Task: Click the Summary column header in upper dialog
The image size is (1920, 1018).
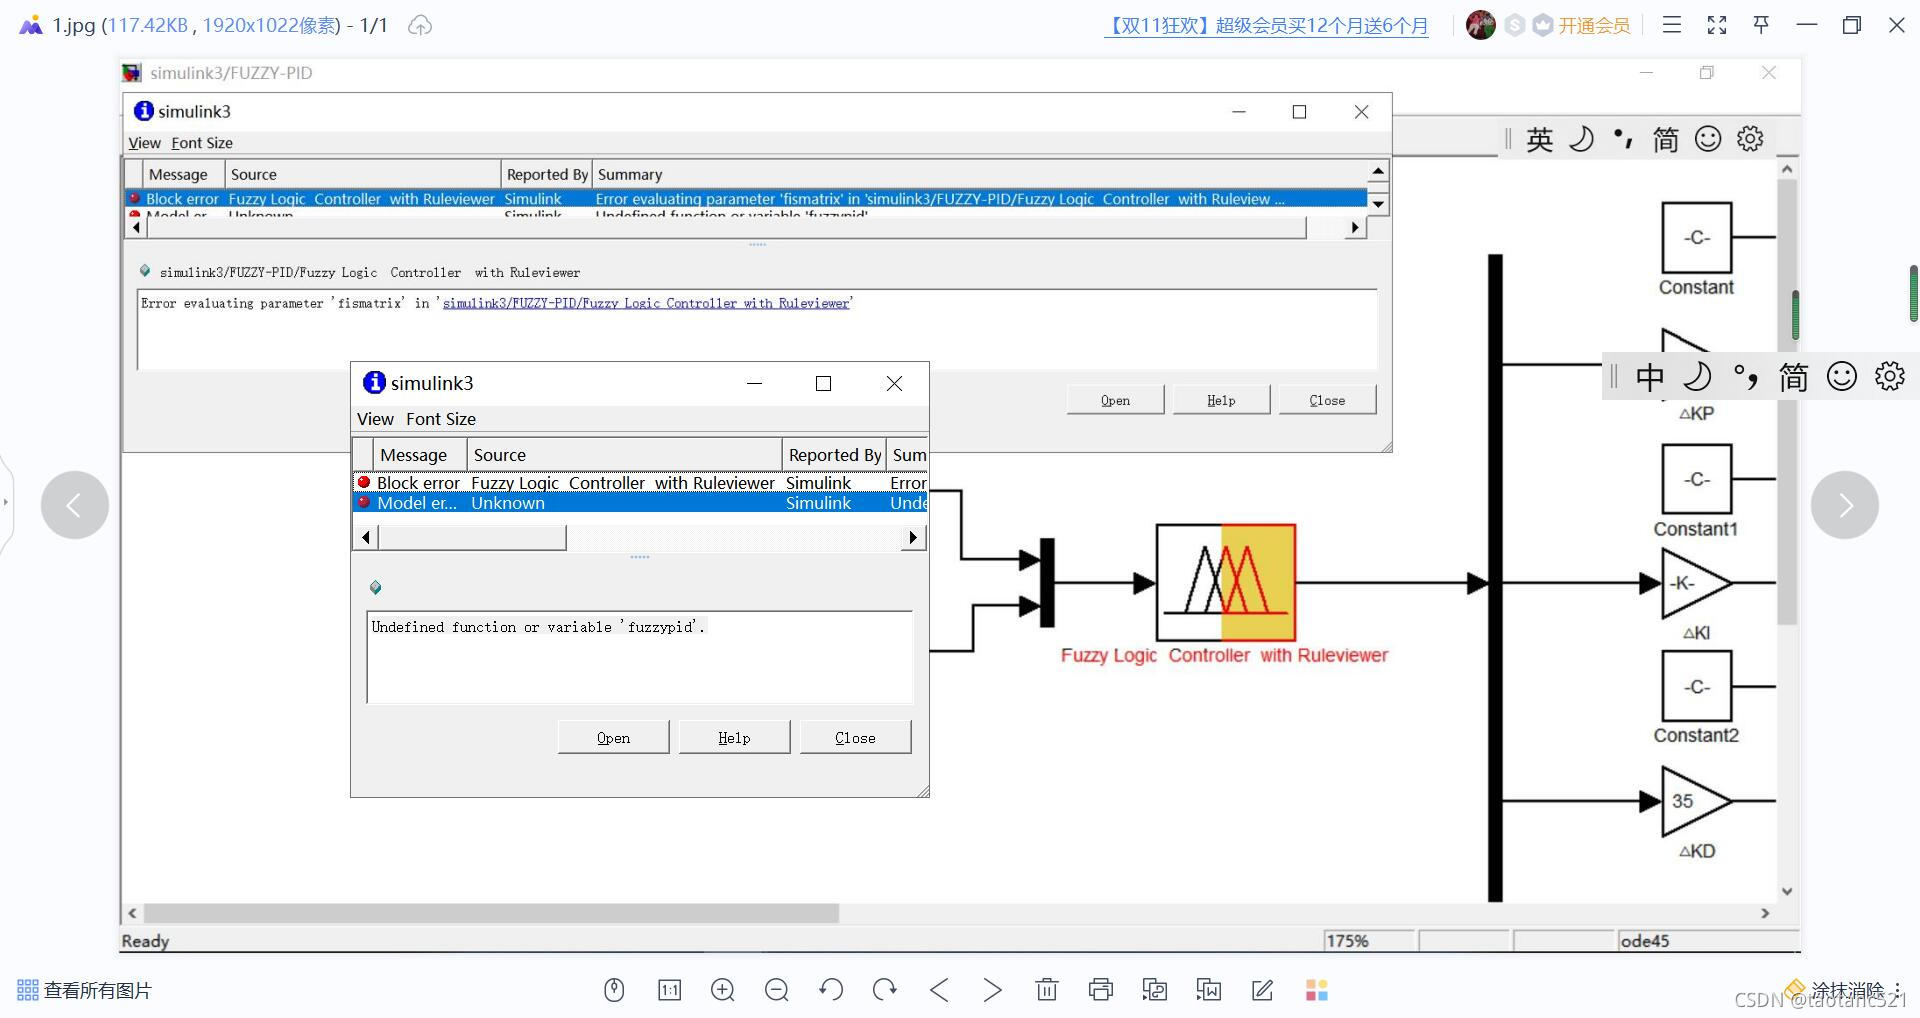Action: (x=980, y=174)
